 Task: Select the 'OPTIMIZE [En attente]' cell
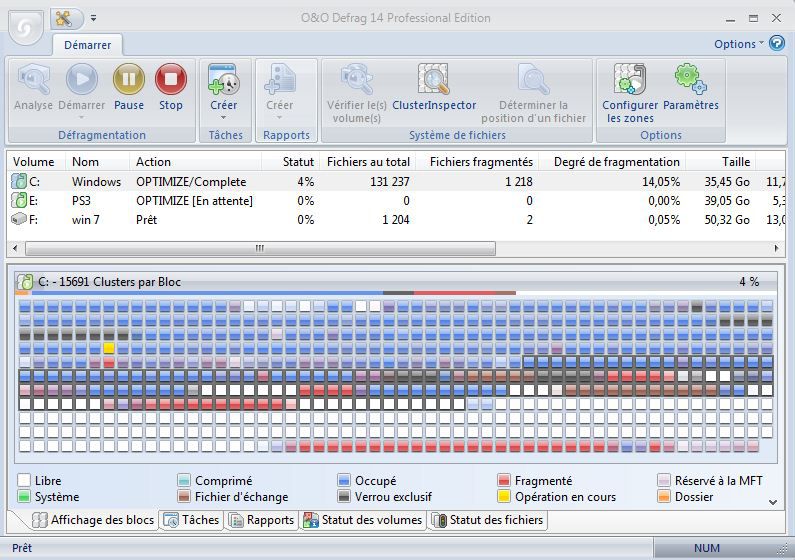point(194,201)
